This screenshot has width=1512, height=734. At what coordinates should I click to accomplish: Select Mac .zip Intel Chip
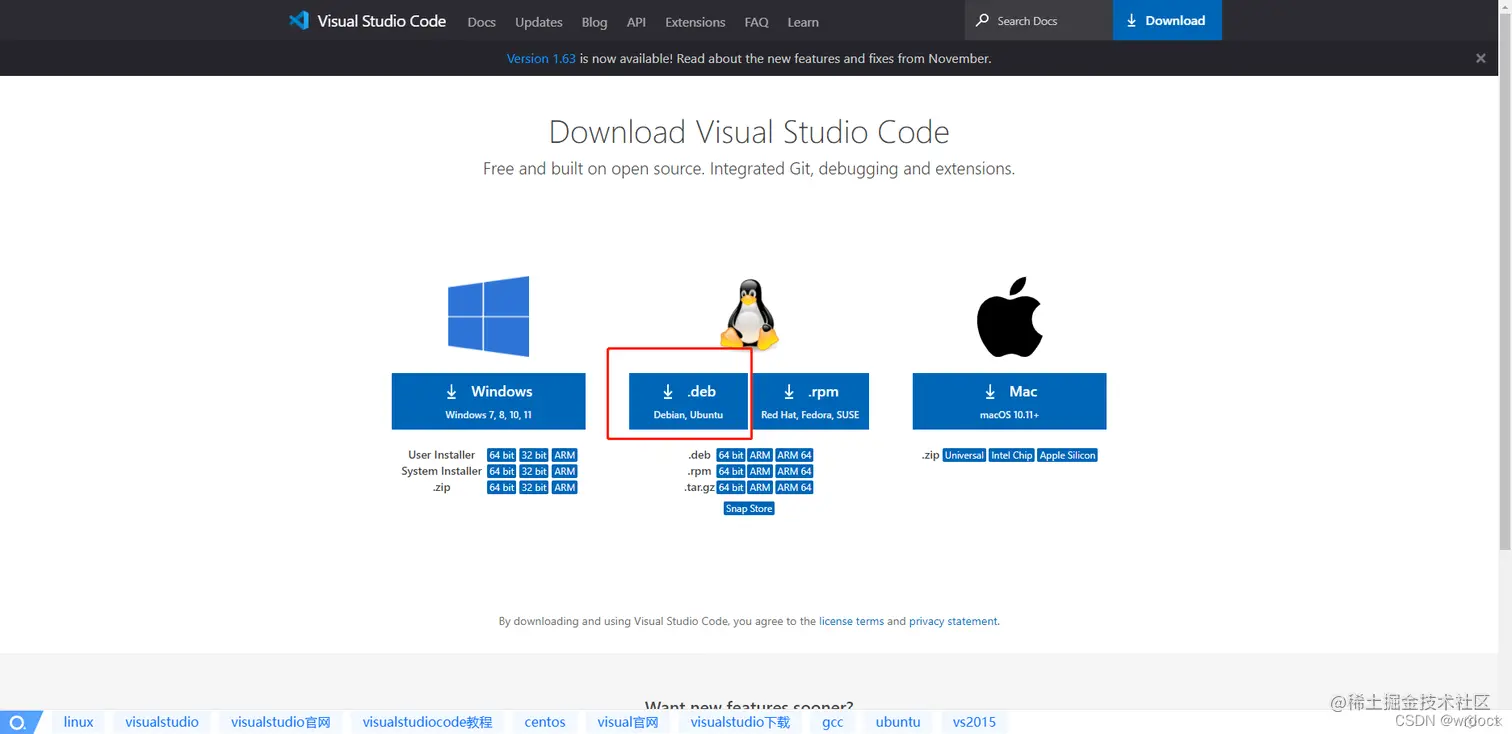coord(1011,455)
